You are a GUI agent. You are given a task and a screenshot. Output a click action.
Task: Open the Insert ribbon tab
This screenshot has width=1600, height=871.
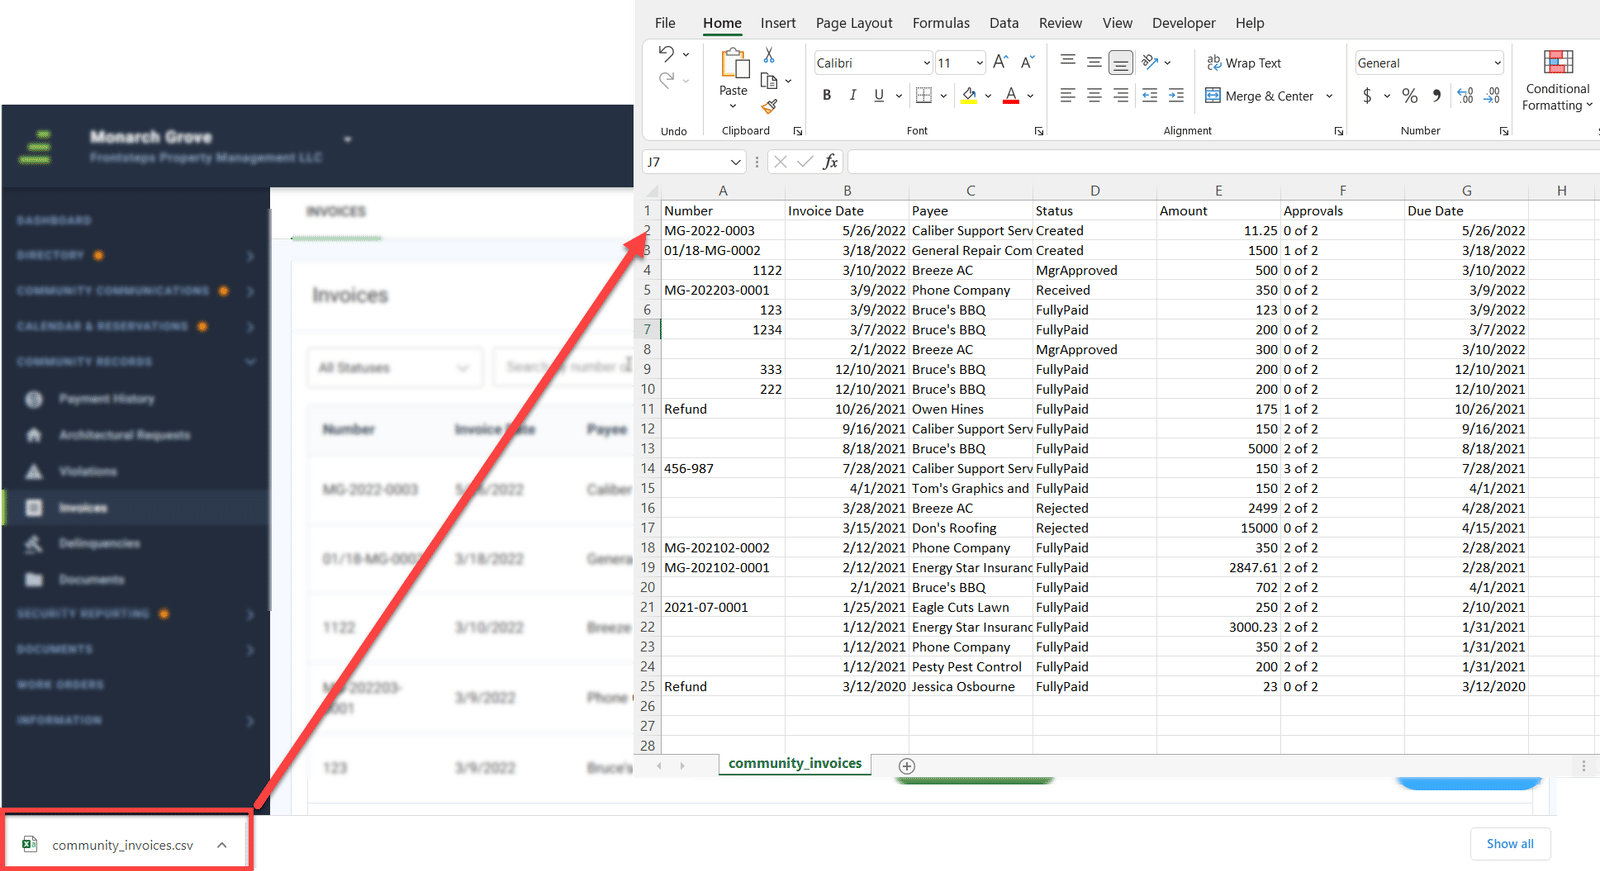coord(778,23)
